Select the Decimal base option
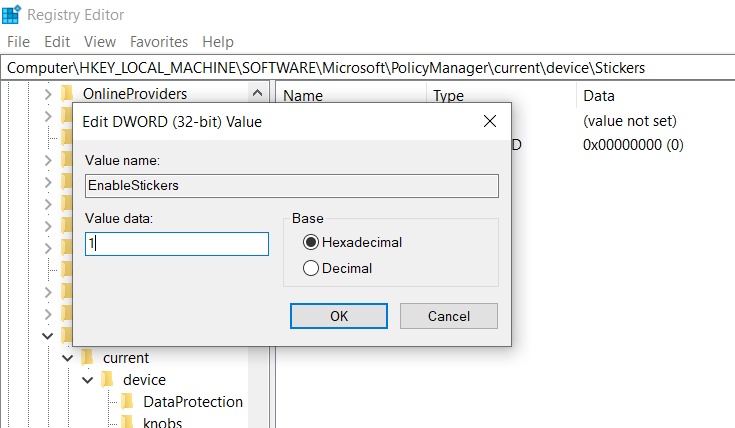Screen dimensions: 735x428 click(311, 268)
